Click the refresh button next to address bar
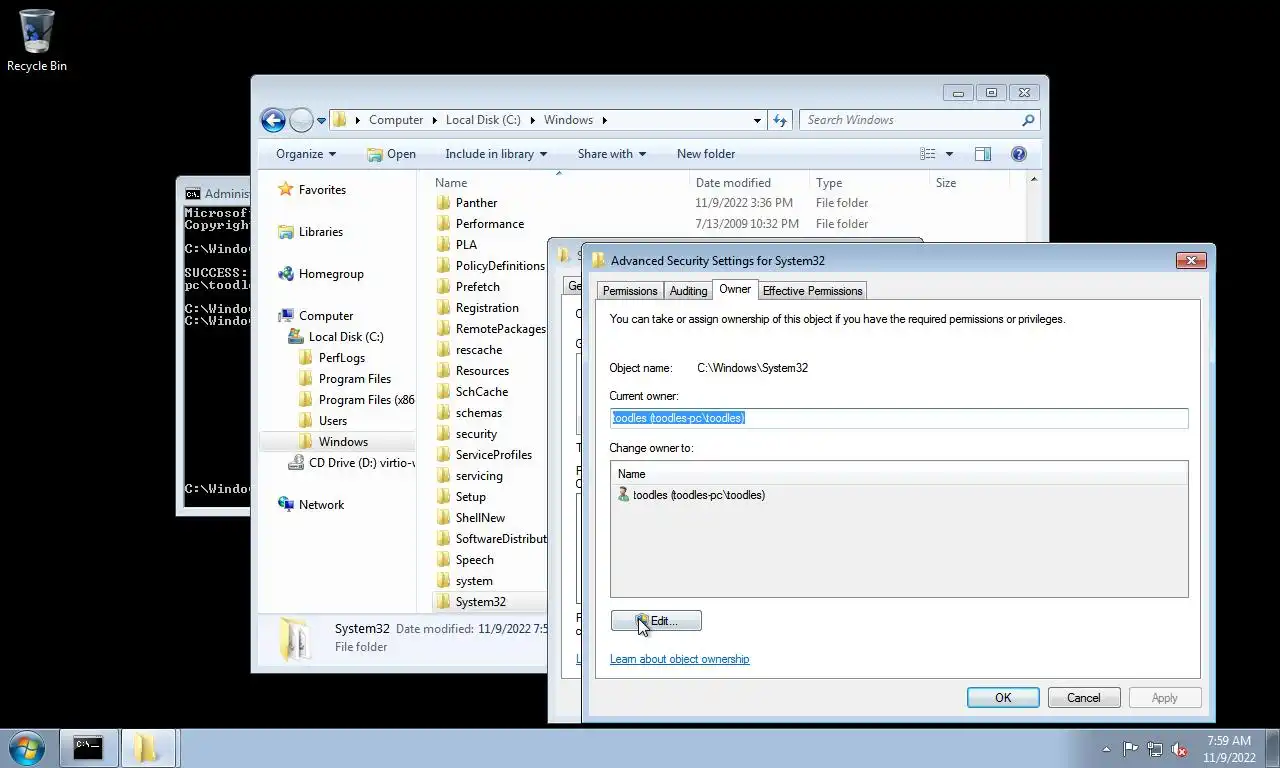 point(780,120)
